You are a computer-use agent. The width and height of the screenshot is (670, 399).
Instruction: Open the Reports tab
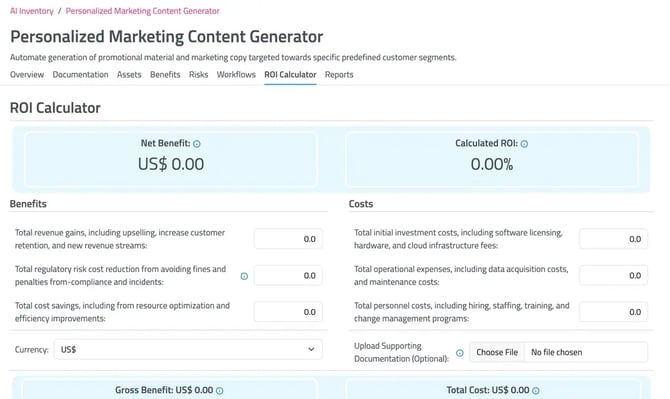tap(339, 74)
